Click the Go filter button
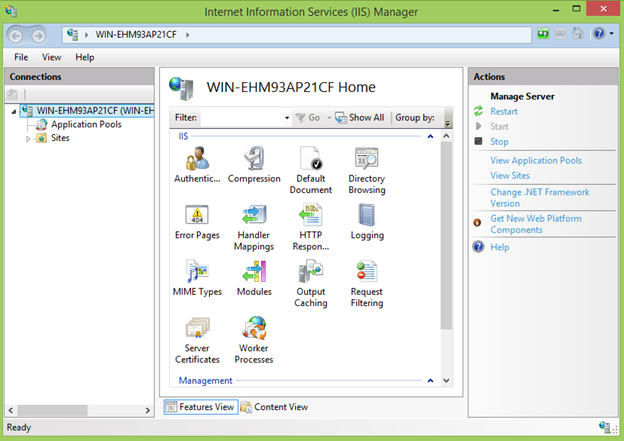Screen dimensions: 624x441 [x=308, y=117]
